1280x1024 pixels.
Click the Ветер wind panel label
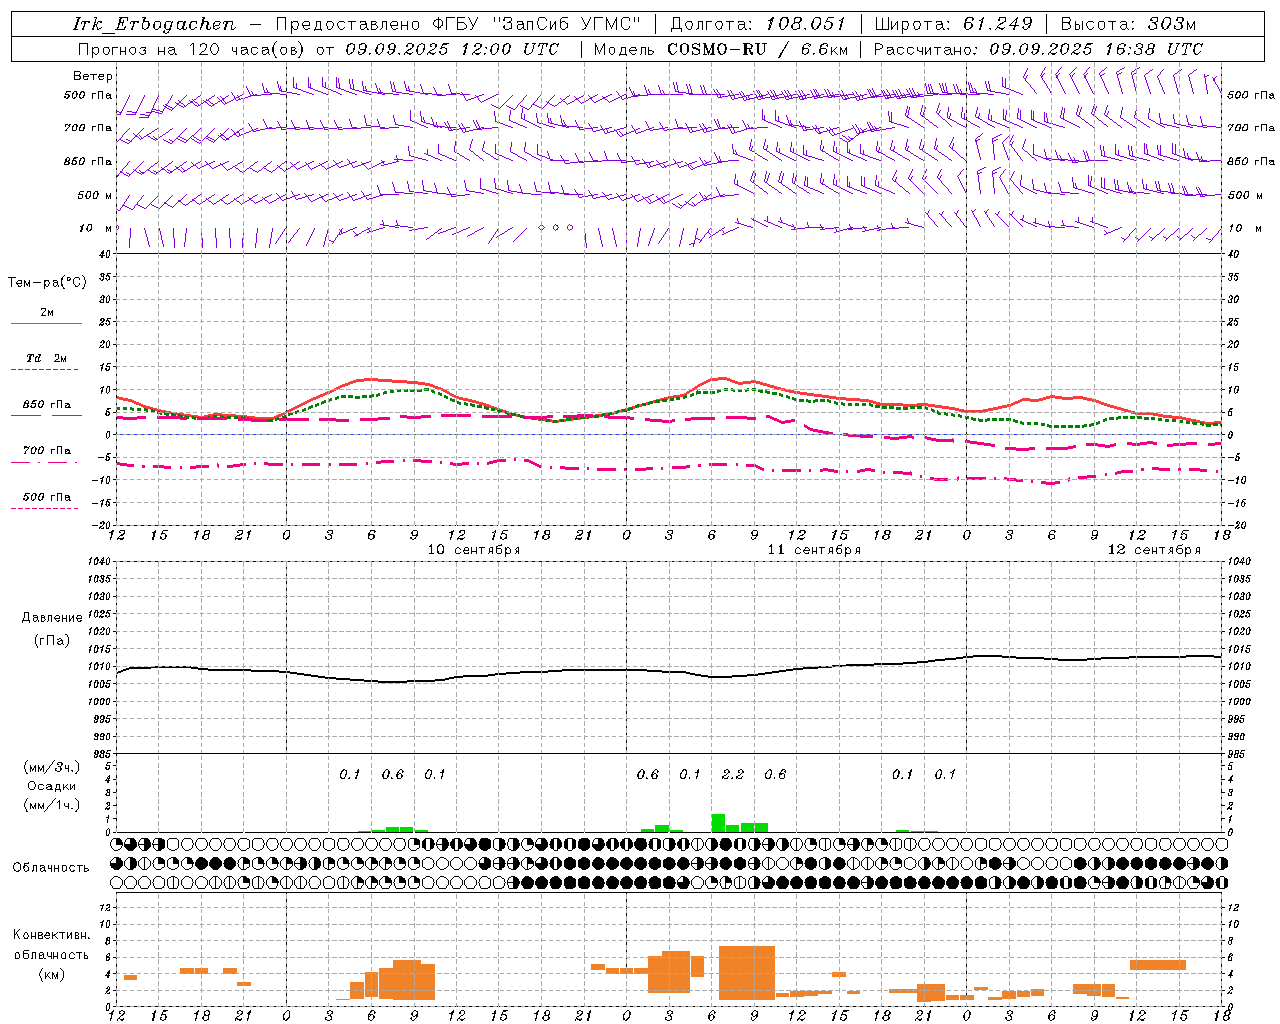tap(93, 76)
